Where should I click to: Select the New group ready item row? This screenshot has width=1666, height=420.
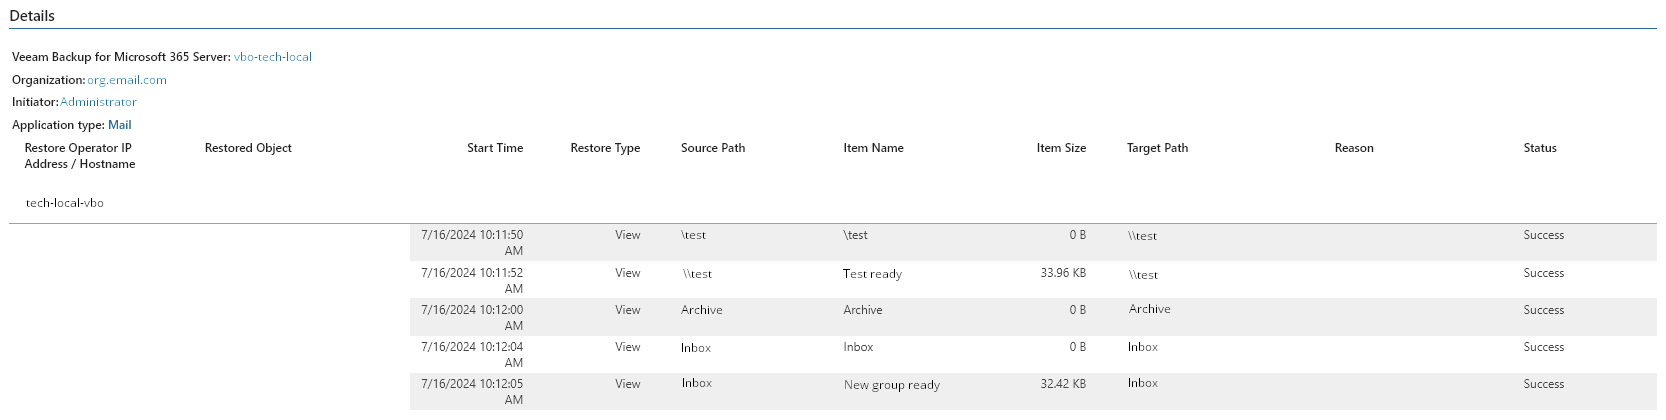pyautogui.click(x=1033, y=391)
